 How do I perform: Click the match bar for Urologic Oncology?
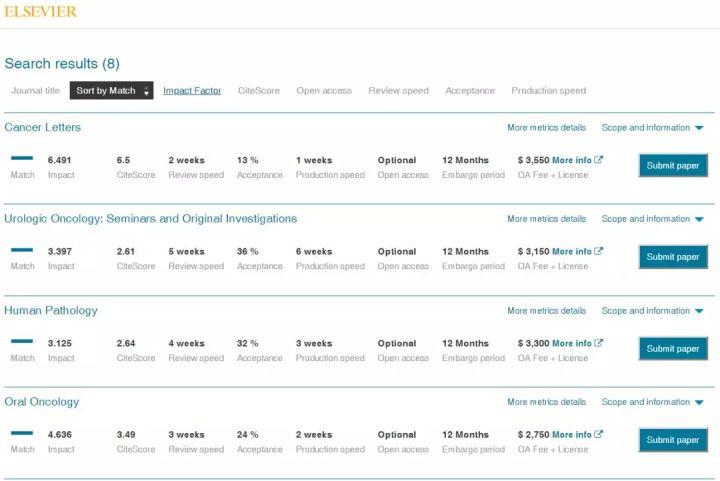click(22, 250)
